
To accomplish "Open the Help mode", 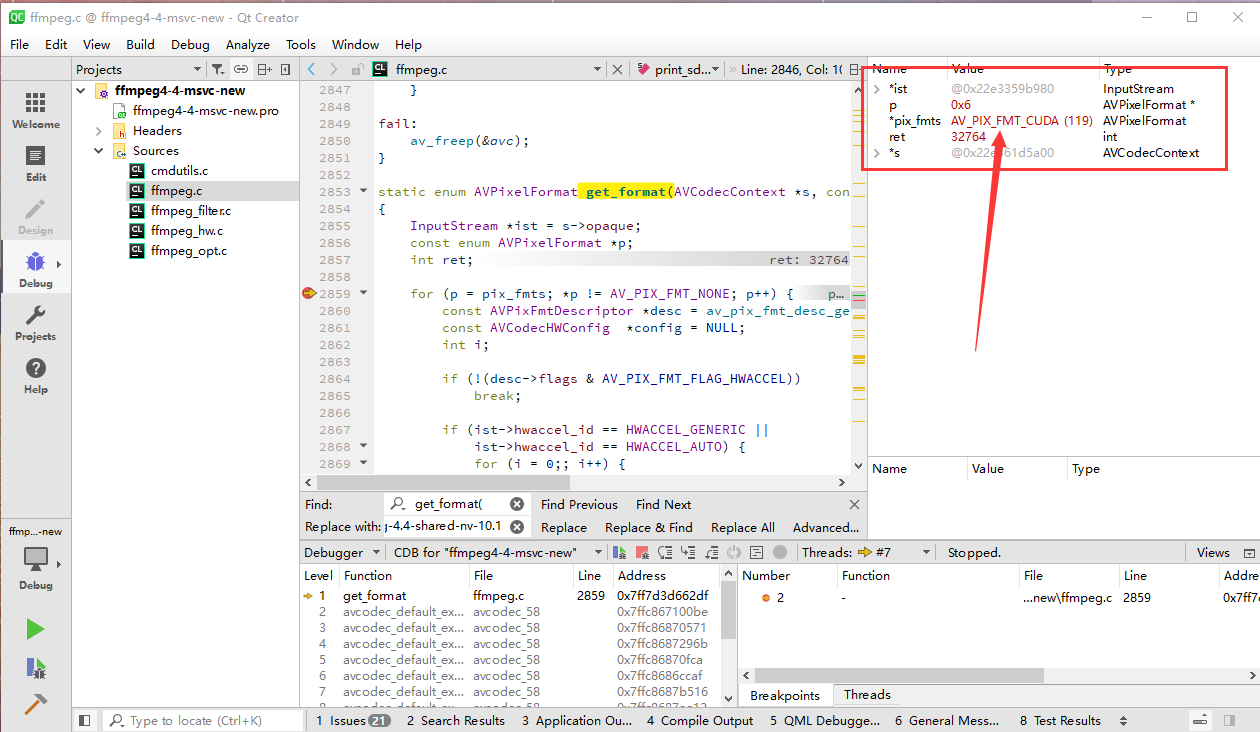I will [x=36, y=376].
